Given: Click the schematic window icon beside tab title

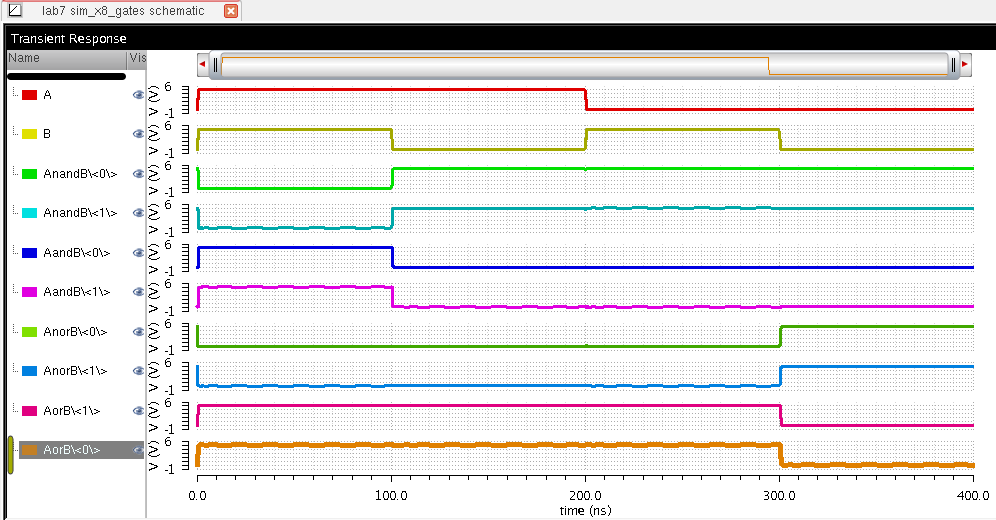Looking at the screenshot, I should click(15, 10).
